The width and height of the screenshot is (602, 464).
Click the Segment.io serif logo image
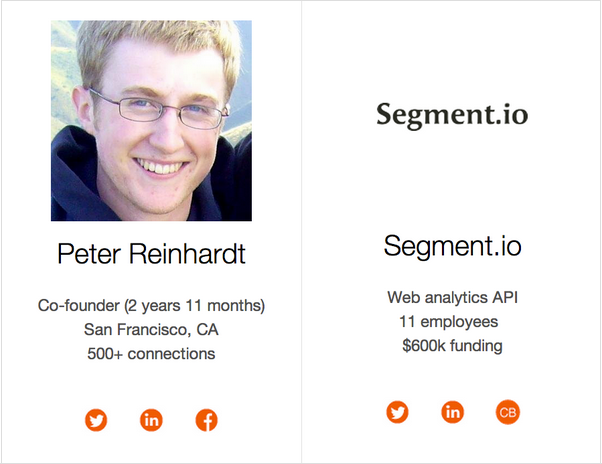(452, 115)
